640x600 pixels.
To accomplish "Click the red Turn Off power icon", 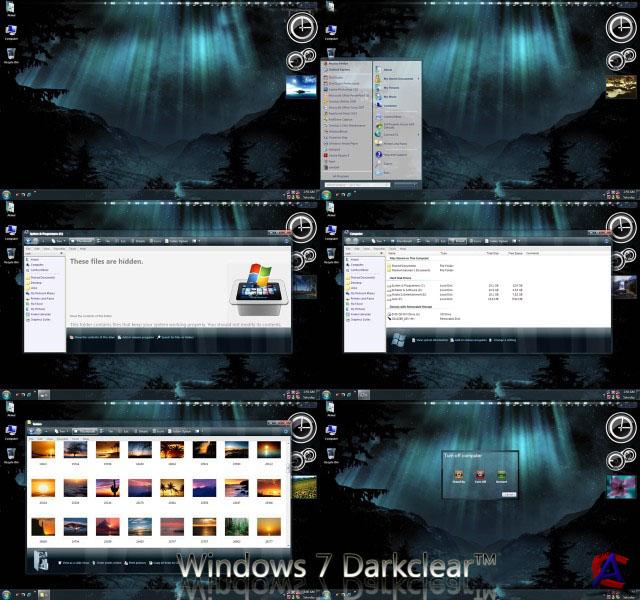I will point(480,475).
